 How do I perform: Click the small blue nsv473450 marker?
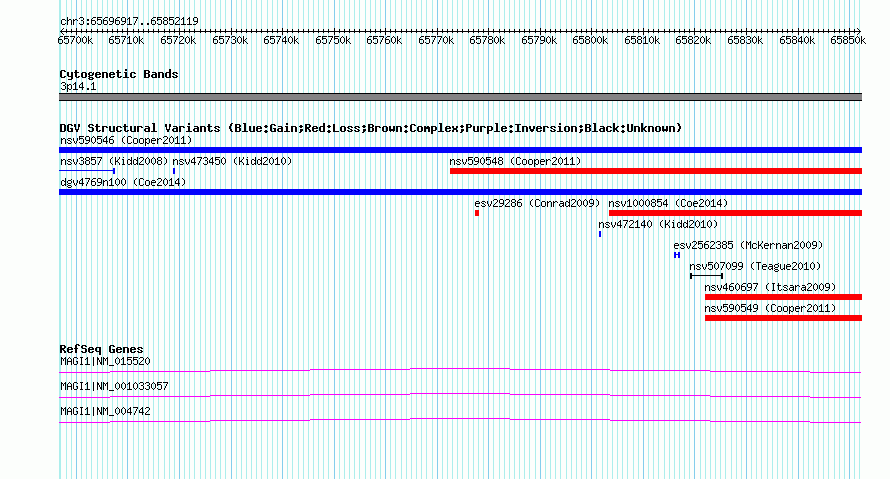[174, 171]
